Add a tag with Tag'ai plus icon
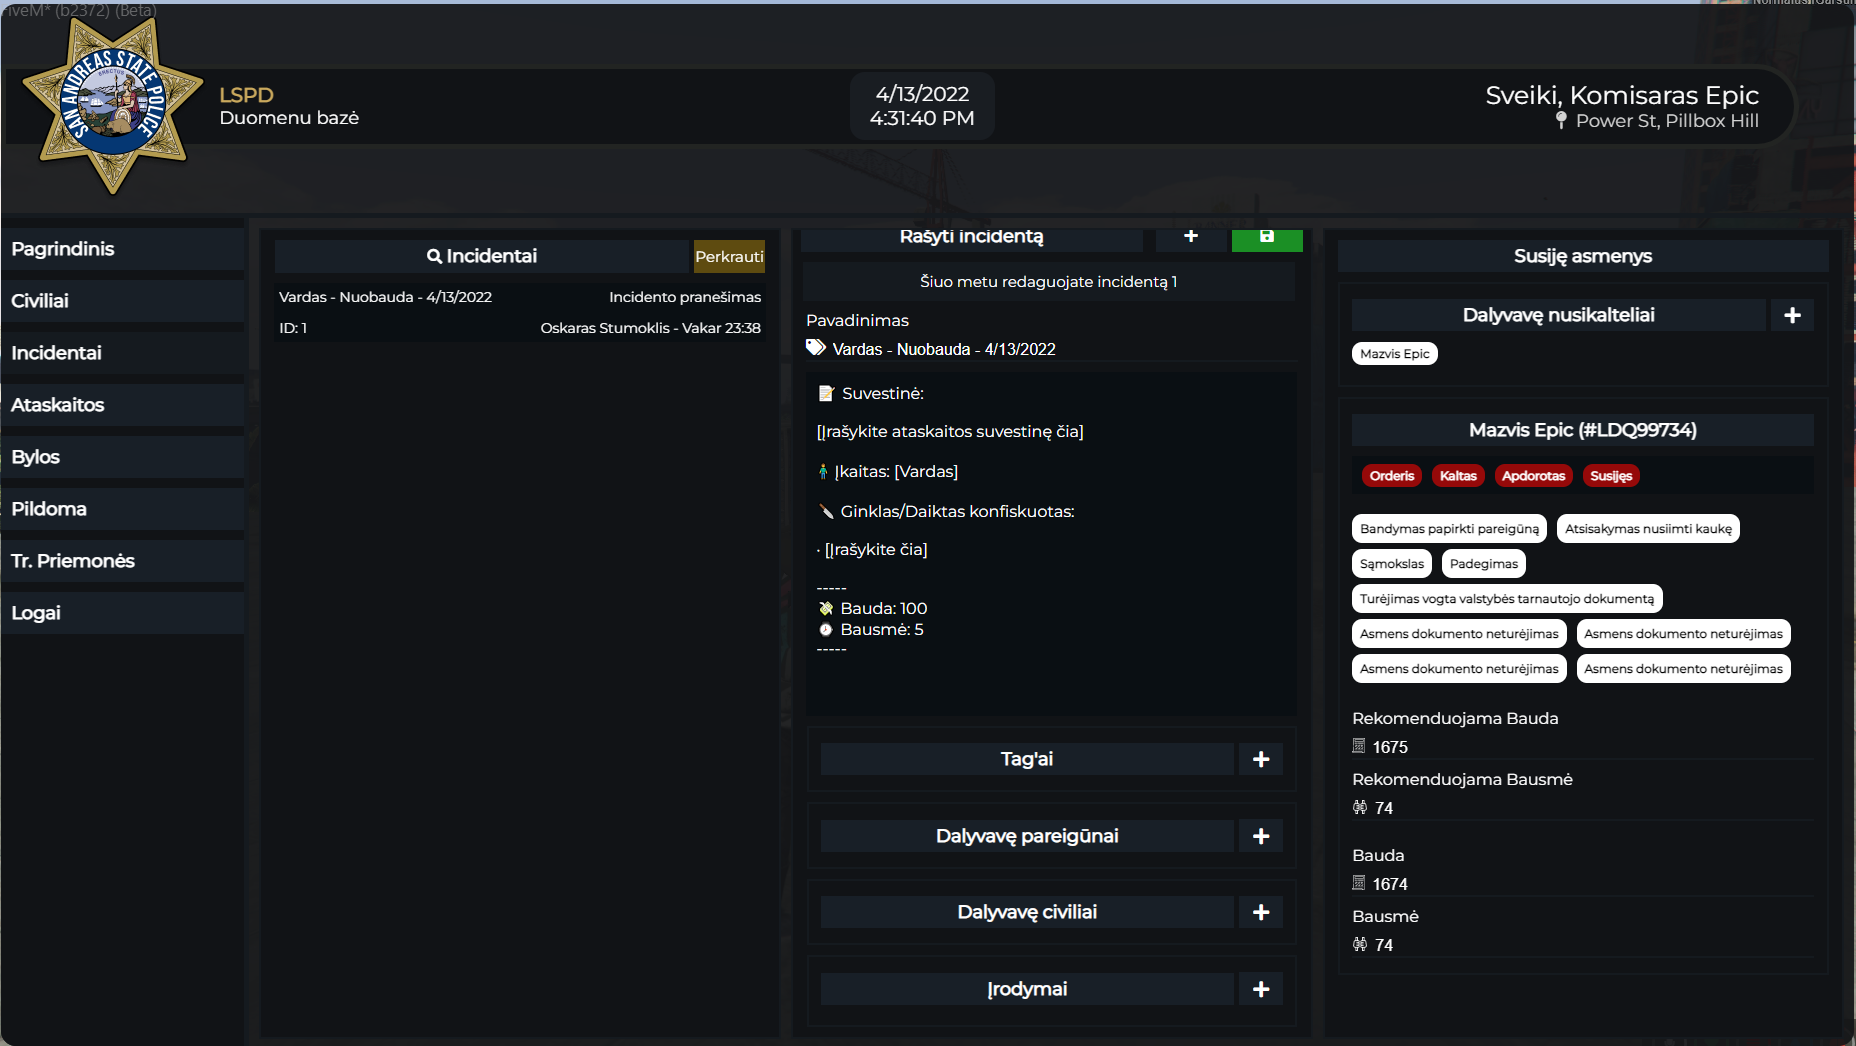 tap(1260, 759)
